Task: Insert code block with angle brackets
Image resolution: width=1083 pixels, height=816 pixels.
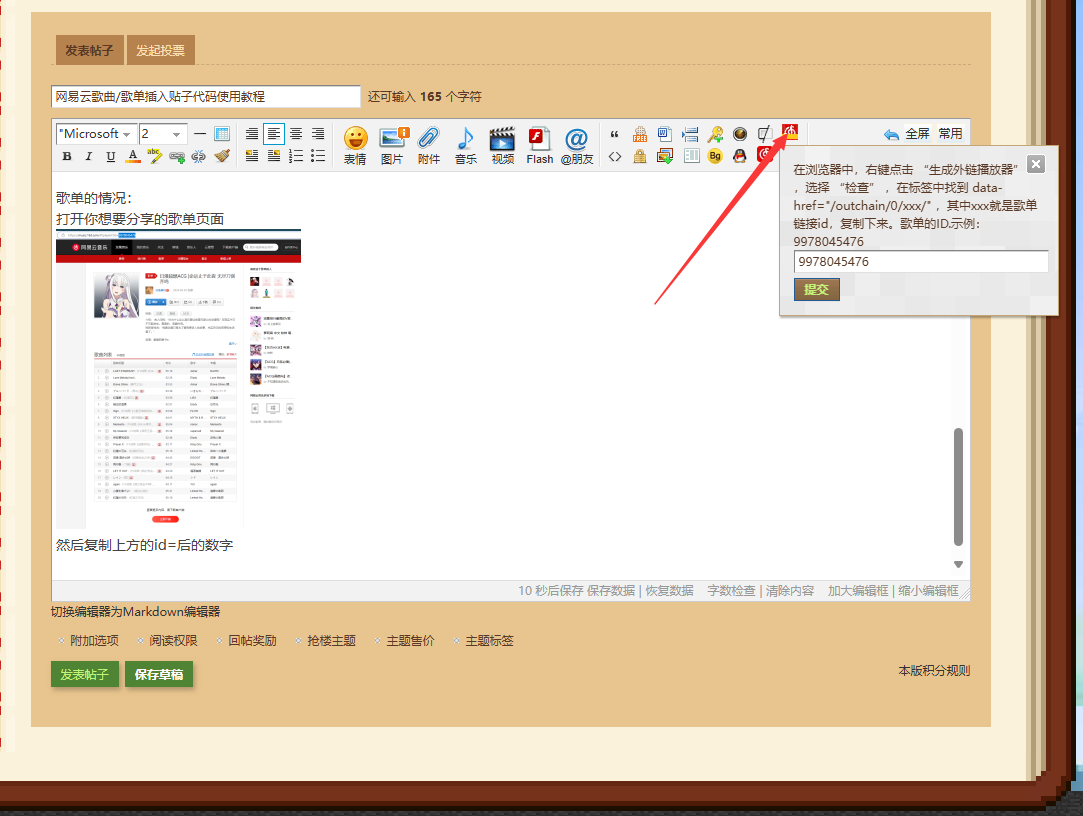Action: click(615, 157)
